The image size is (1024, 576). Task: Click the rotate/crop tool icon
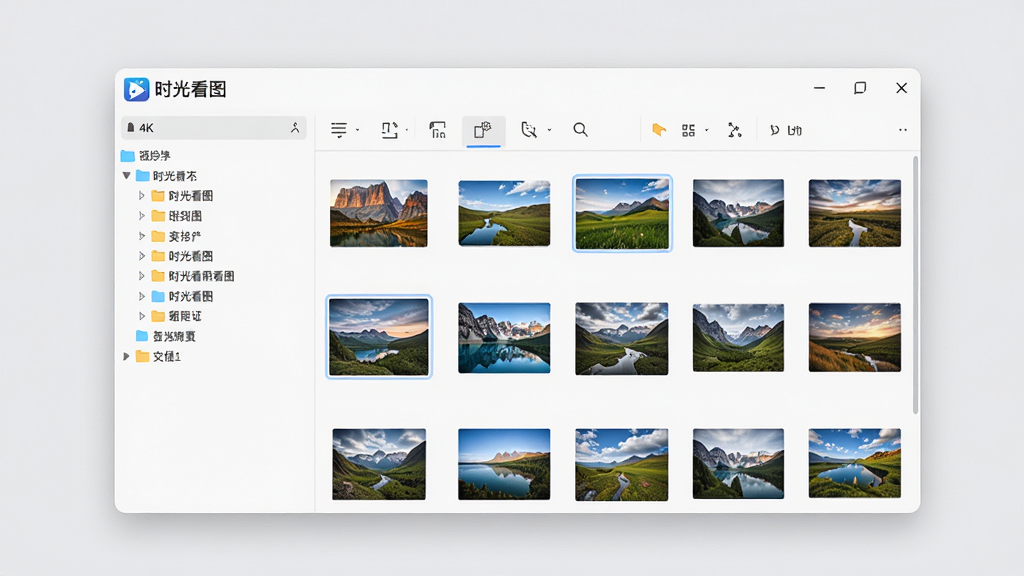coord(390,130)
